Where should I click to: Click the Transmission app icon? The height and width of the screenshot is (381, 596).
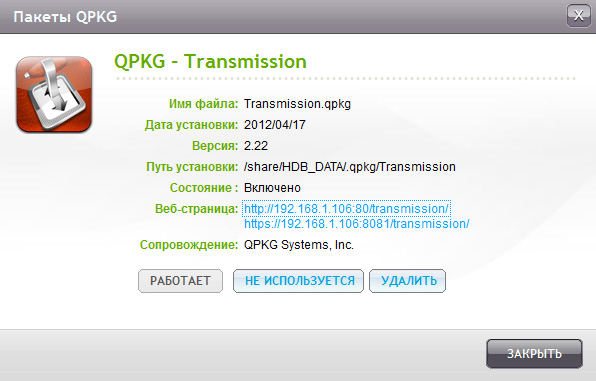point(54,95)
